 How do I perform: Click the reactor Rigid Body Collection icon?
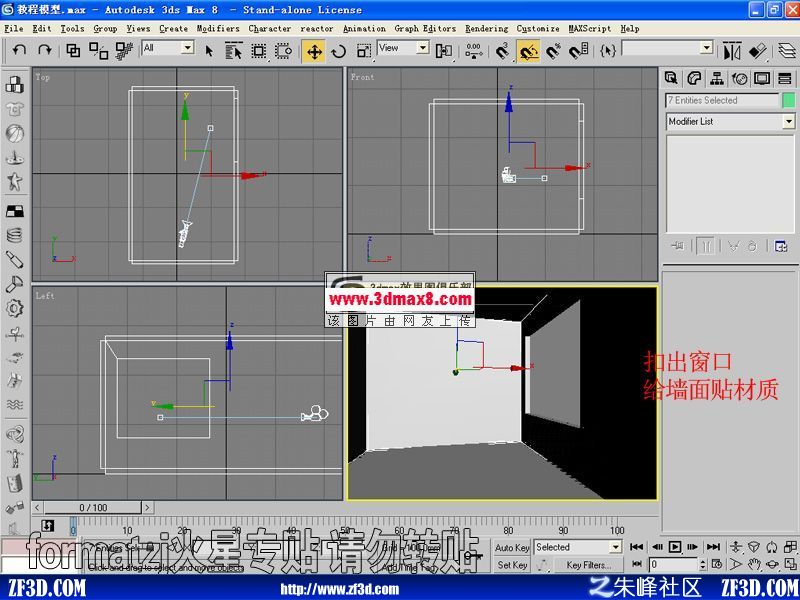(x=14, y=85)
